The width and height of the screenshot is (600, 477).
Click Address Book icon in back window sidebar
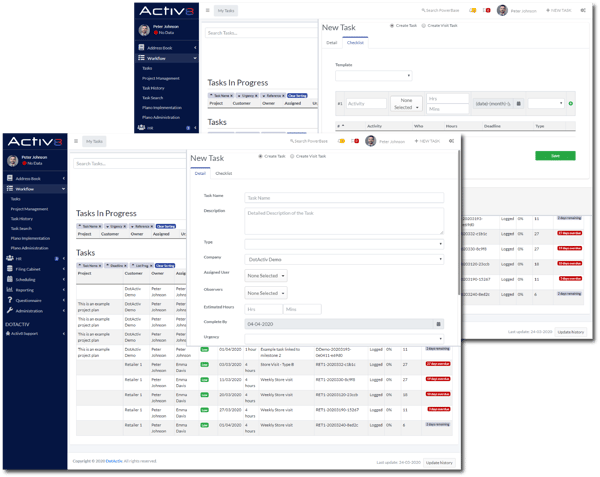click(x=141, y=47)
